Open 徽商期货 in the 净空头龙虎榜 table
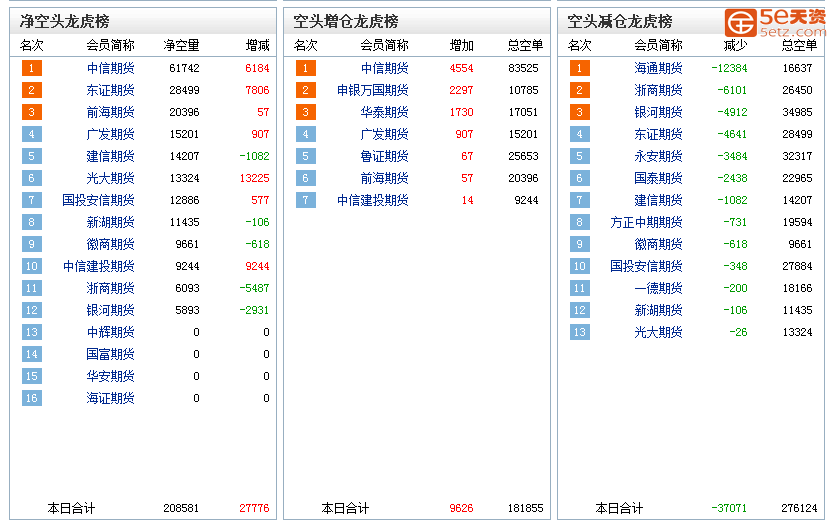 click(x=110, y=245)
